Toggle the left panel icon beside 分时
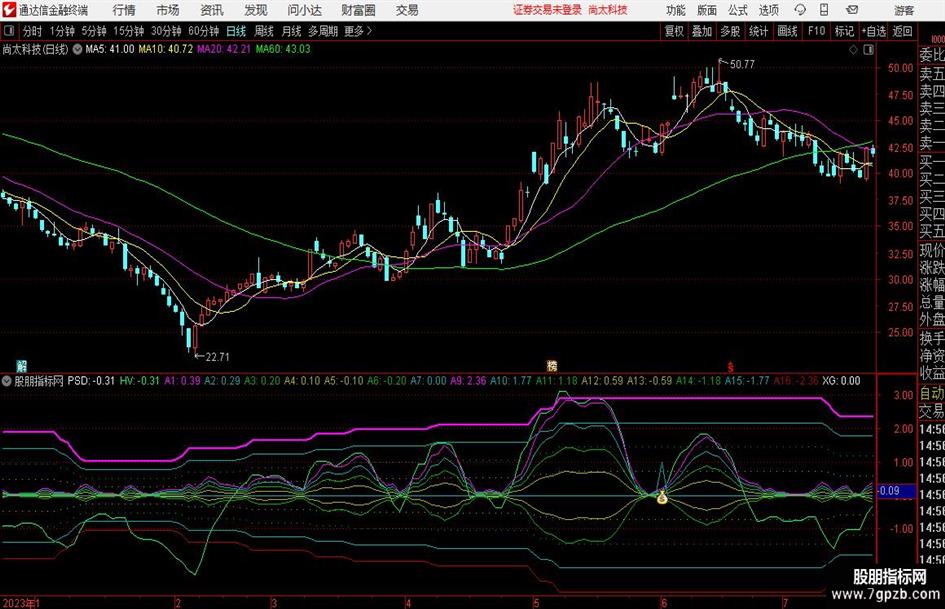This screenshot has width=945, height=609. [x=9, y=31]
